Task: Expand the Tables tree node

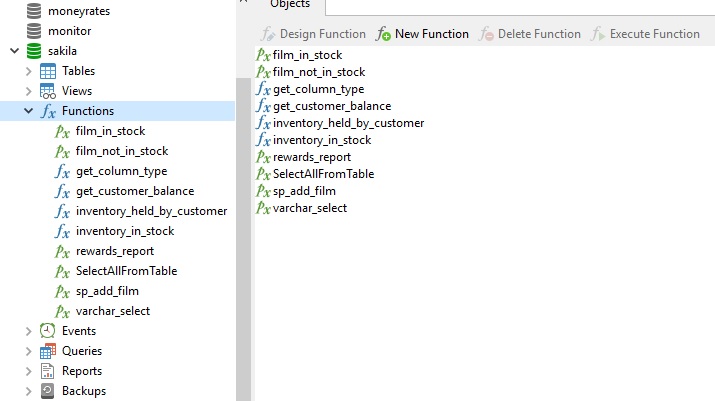Action: (x=28, y=71)
